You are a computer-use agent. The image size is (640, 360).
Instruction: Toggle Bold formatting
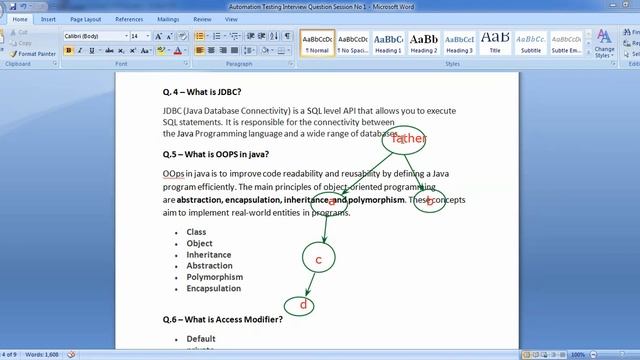pyautogui.click(x=69, y=51)
